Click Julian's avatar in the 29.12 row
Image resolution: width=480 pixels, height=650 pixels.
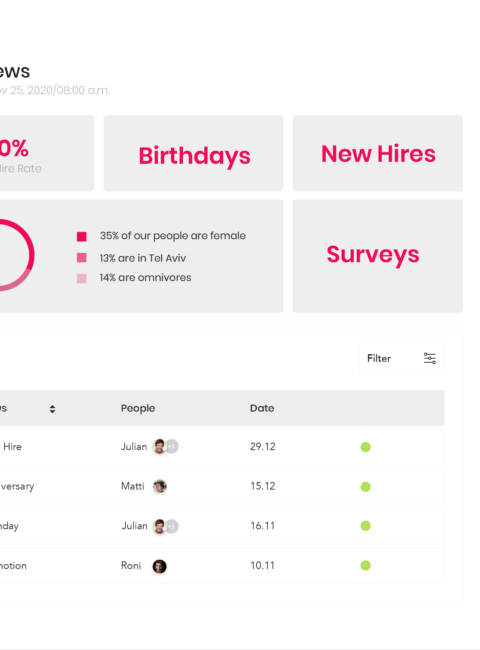tap(159, 446)
